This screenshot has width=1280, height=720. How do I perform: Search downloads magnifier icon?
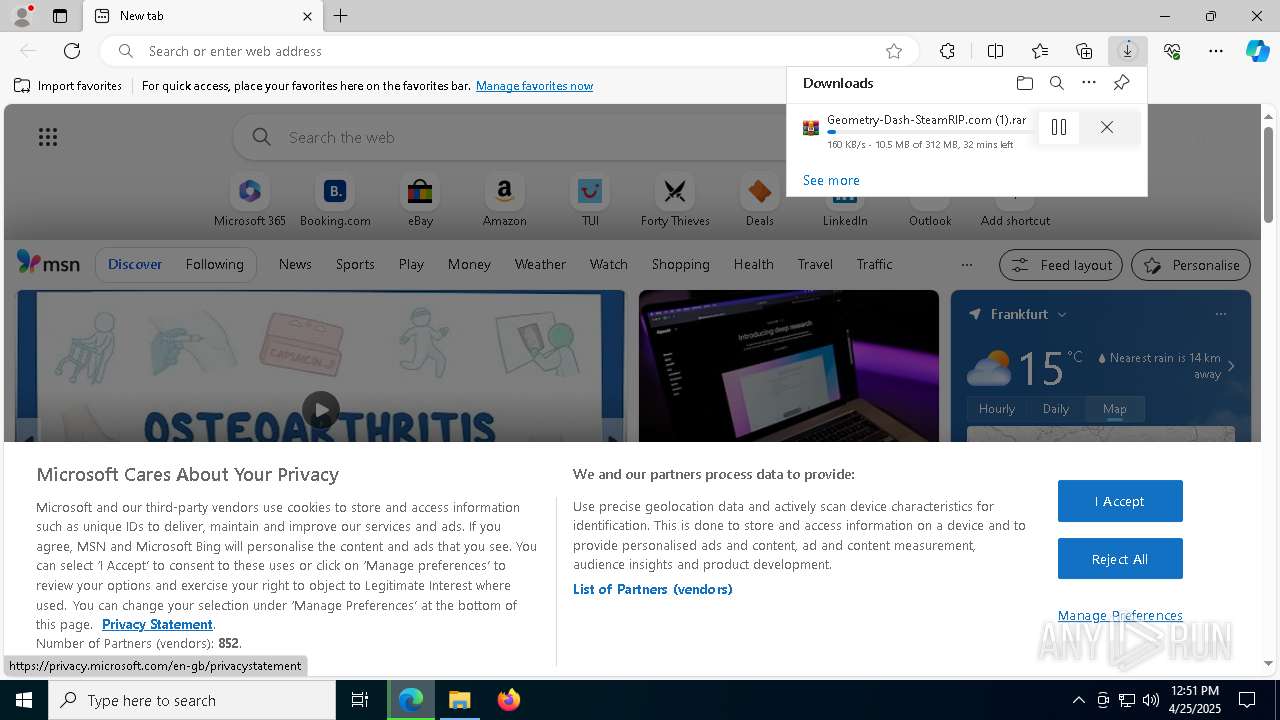1057,83
